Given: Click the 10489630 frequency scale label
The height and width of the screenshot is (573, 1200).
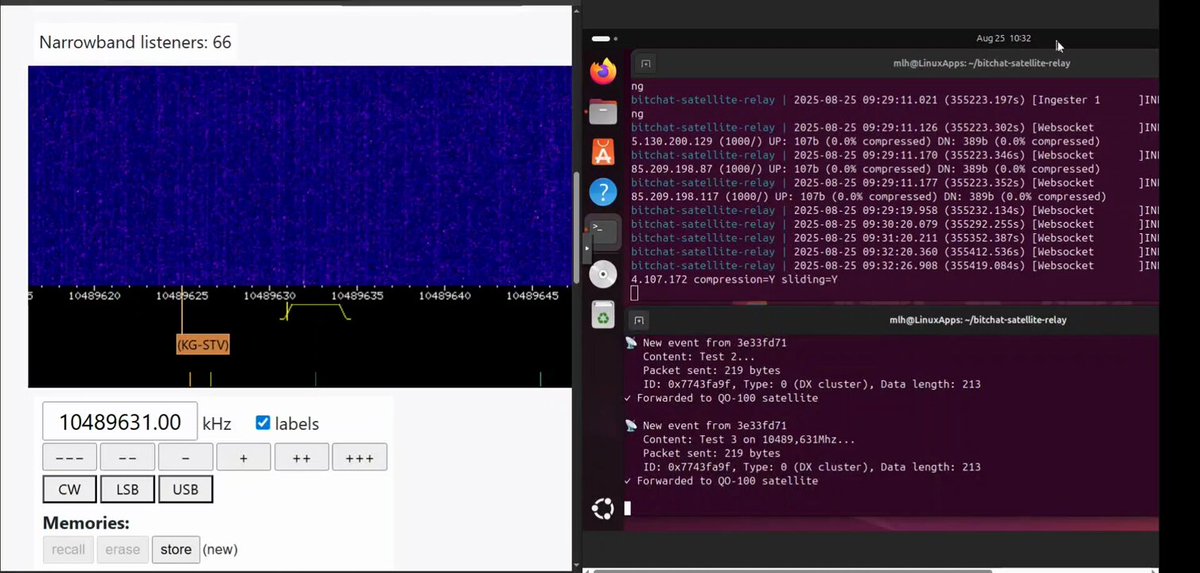Looking at the screenshot, I should tap(270, 296).
